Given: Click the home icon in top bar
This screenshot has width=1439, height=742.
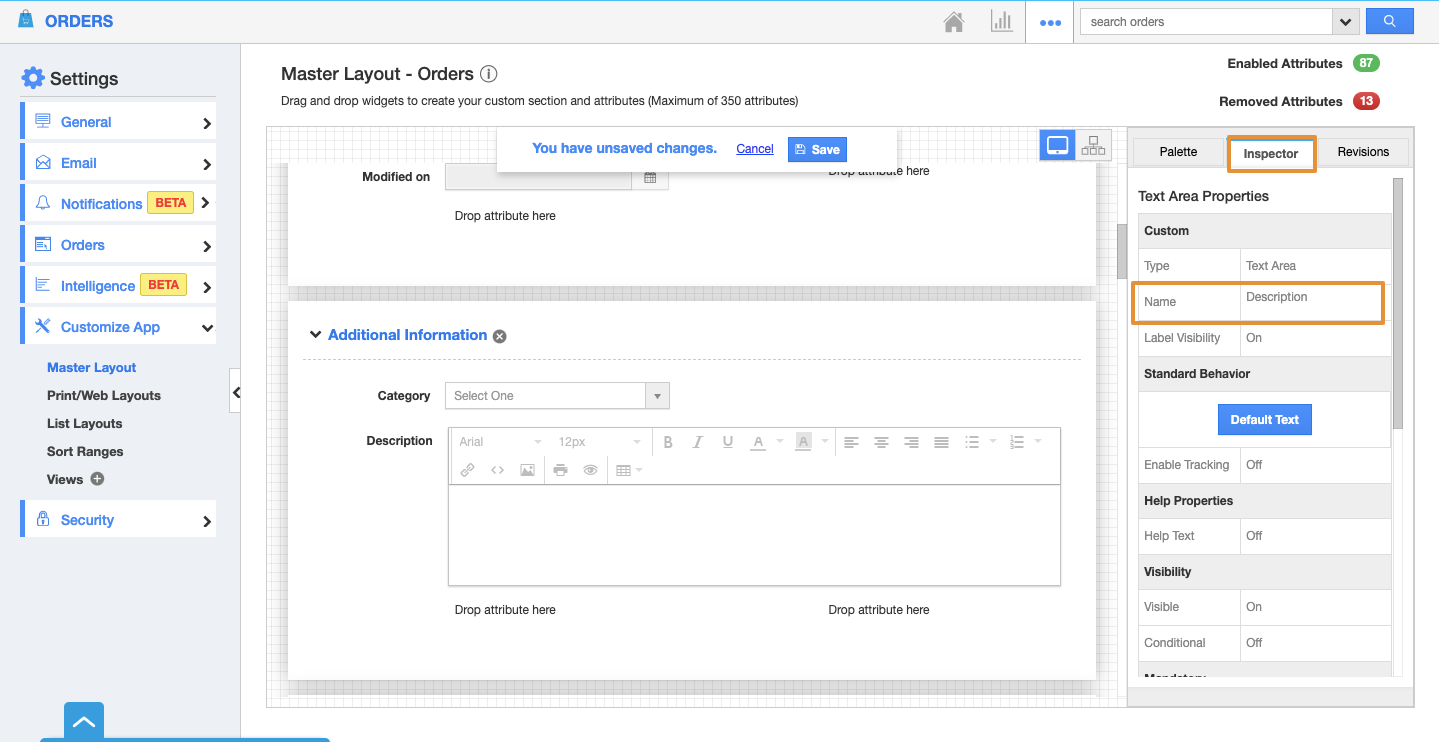Looking at the screenshot, I should (955, 21).
